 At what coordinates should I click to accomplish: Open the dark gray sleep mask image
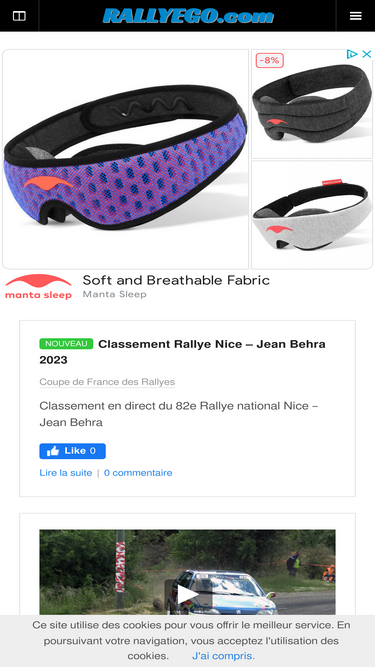pyautogui.click(x=312, y=104)
